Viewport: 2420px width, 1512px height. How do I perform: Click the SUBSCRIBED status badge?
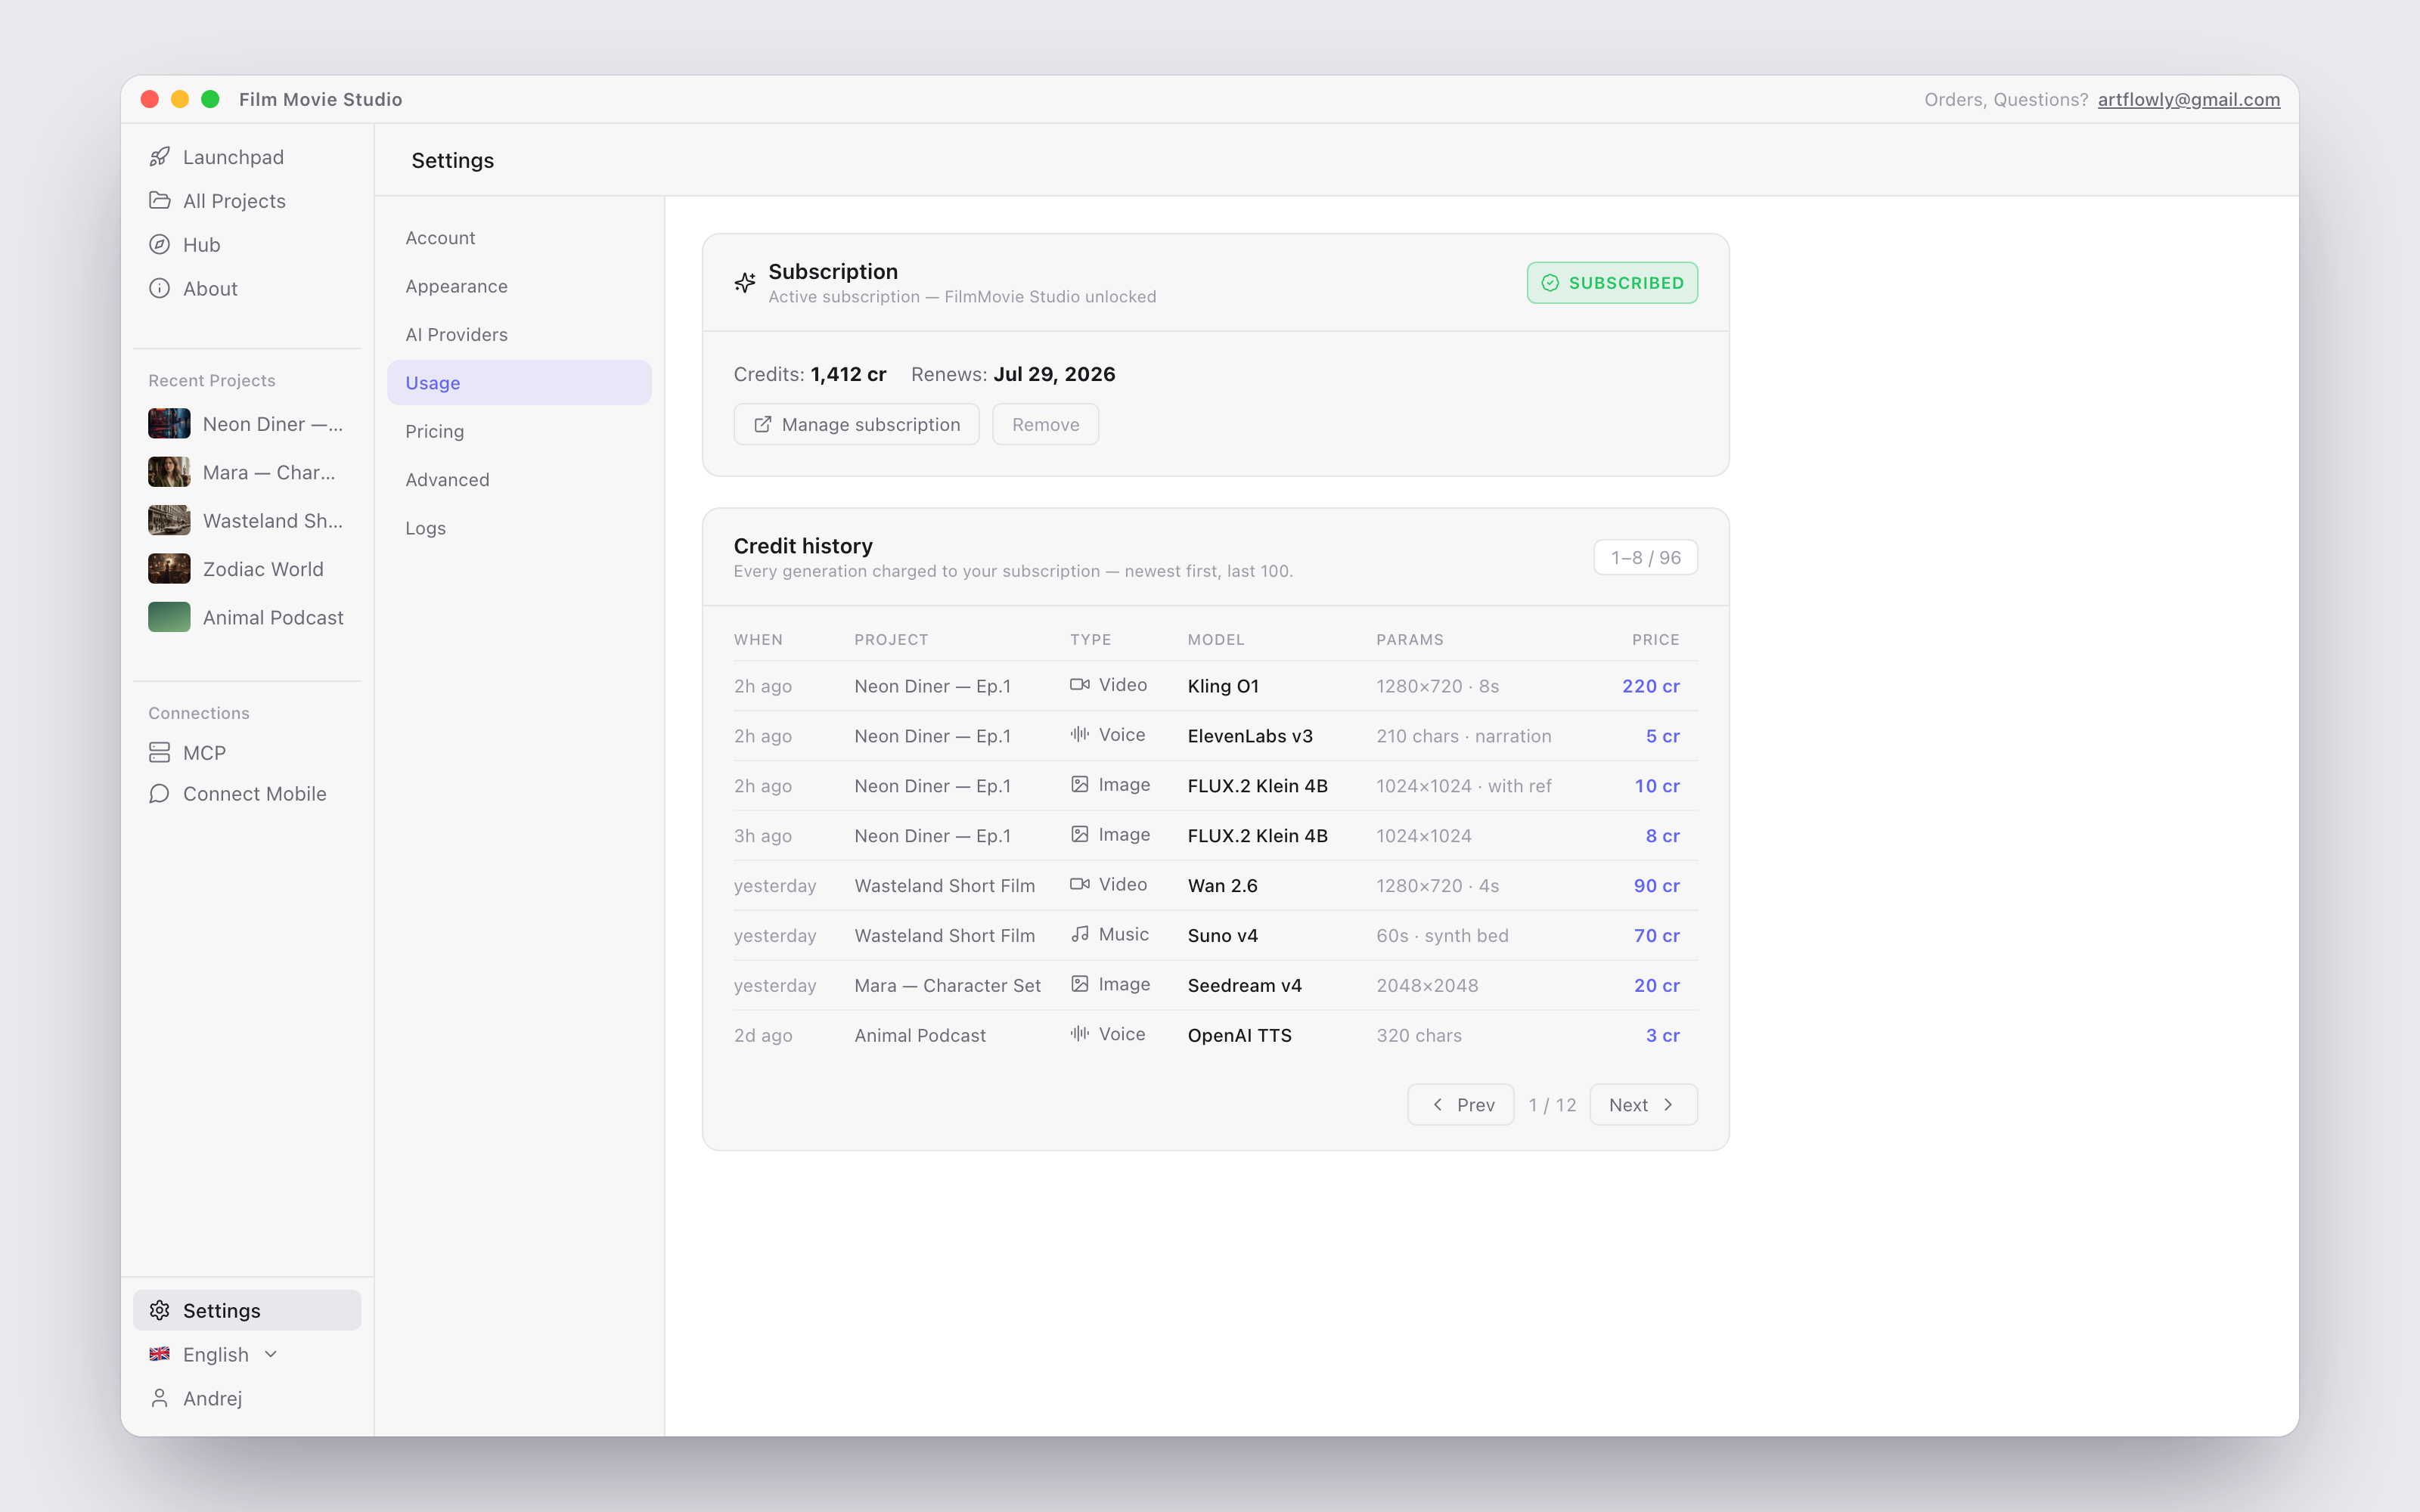click(1612, 283)
